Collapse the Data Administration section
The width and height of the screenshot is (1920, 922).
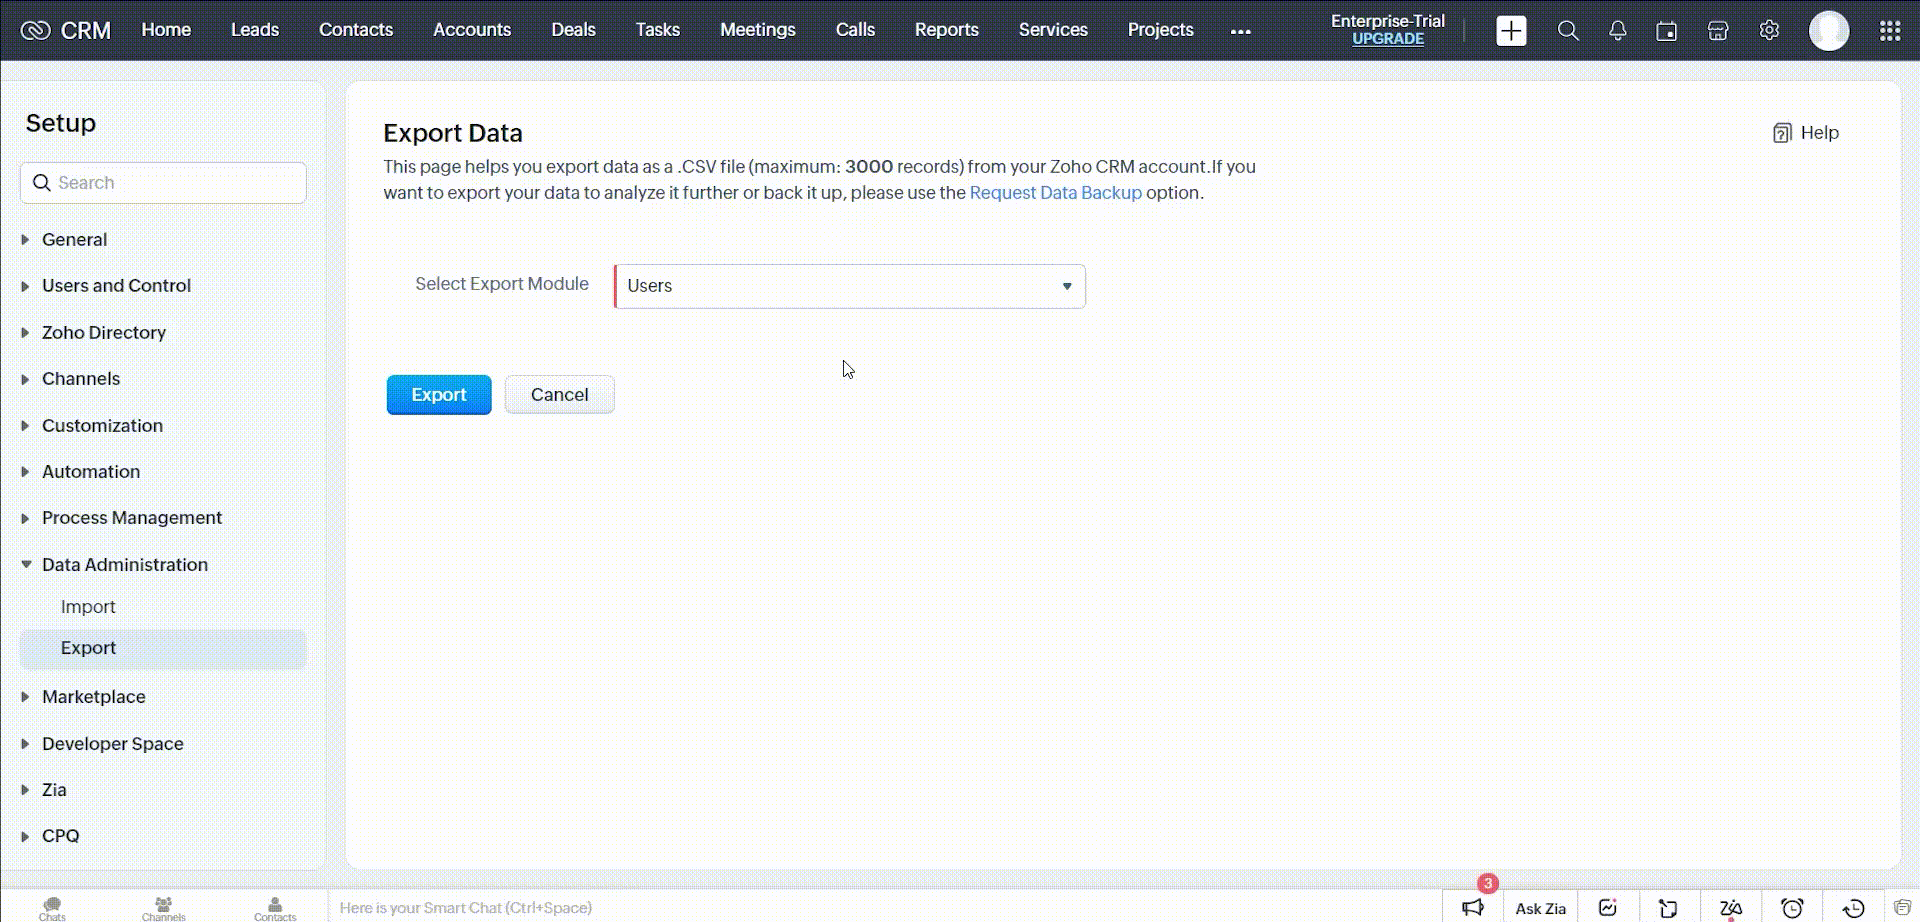click(124, 565)
